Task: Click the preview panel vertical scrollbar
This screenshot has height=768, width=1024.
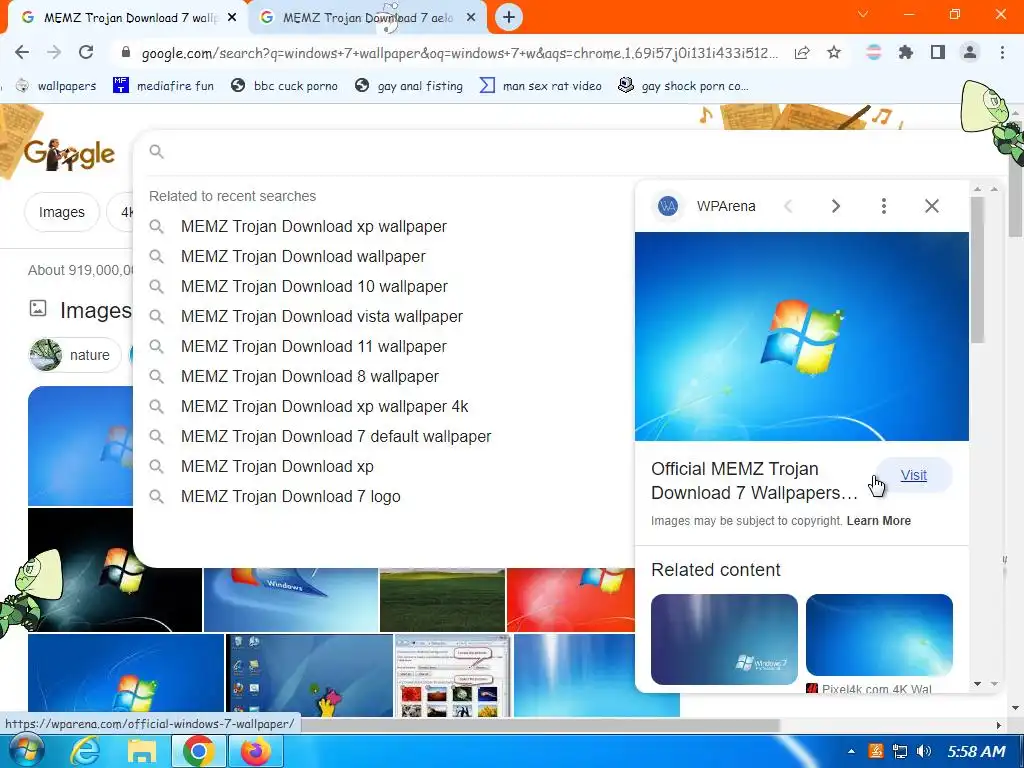Action: point(977,269)
